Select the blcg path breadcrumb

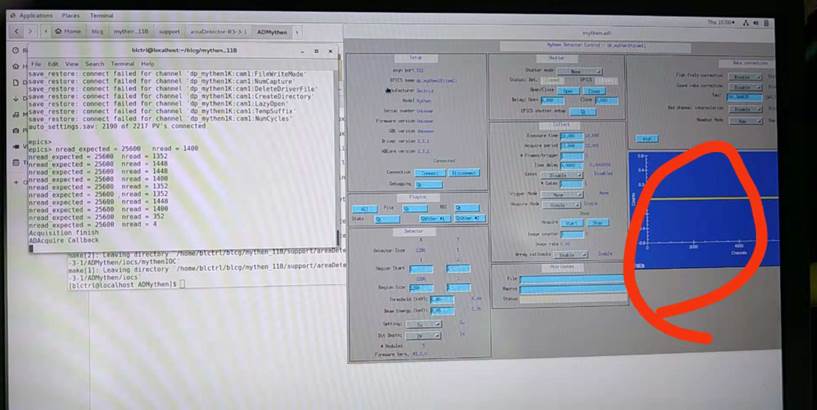97,31
